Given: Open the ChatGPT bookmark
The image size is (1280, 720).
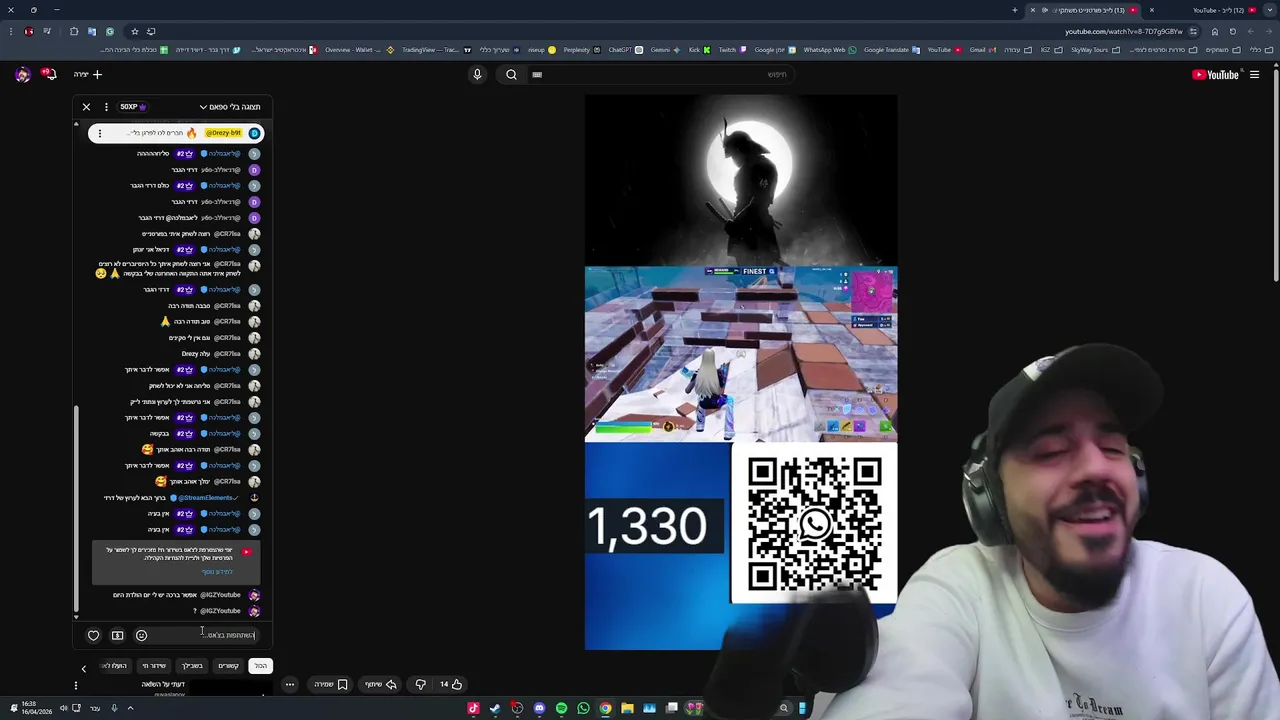Looking at the screenshot, I should (624, 50).
